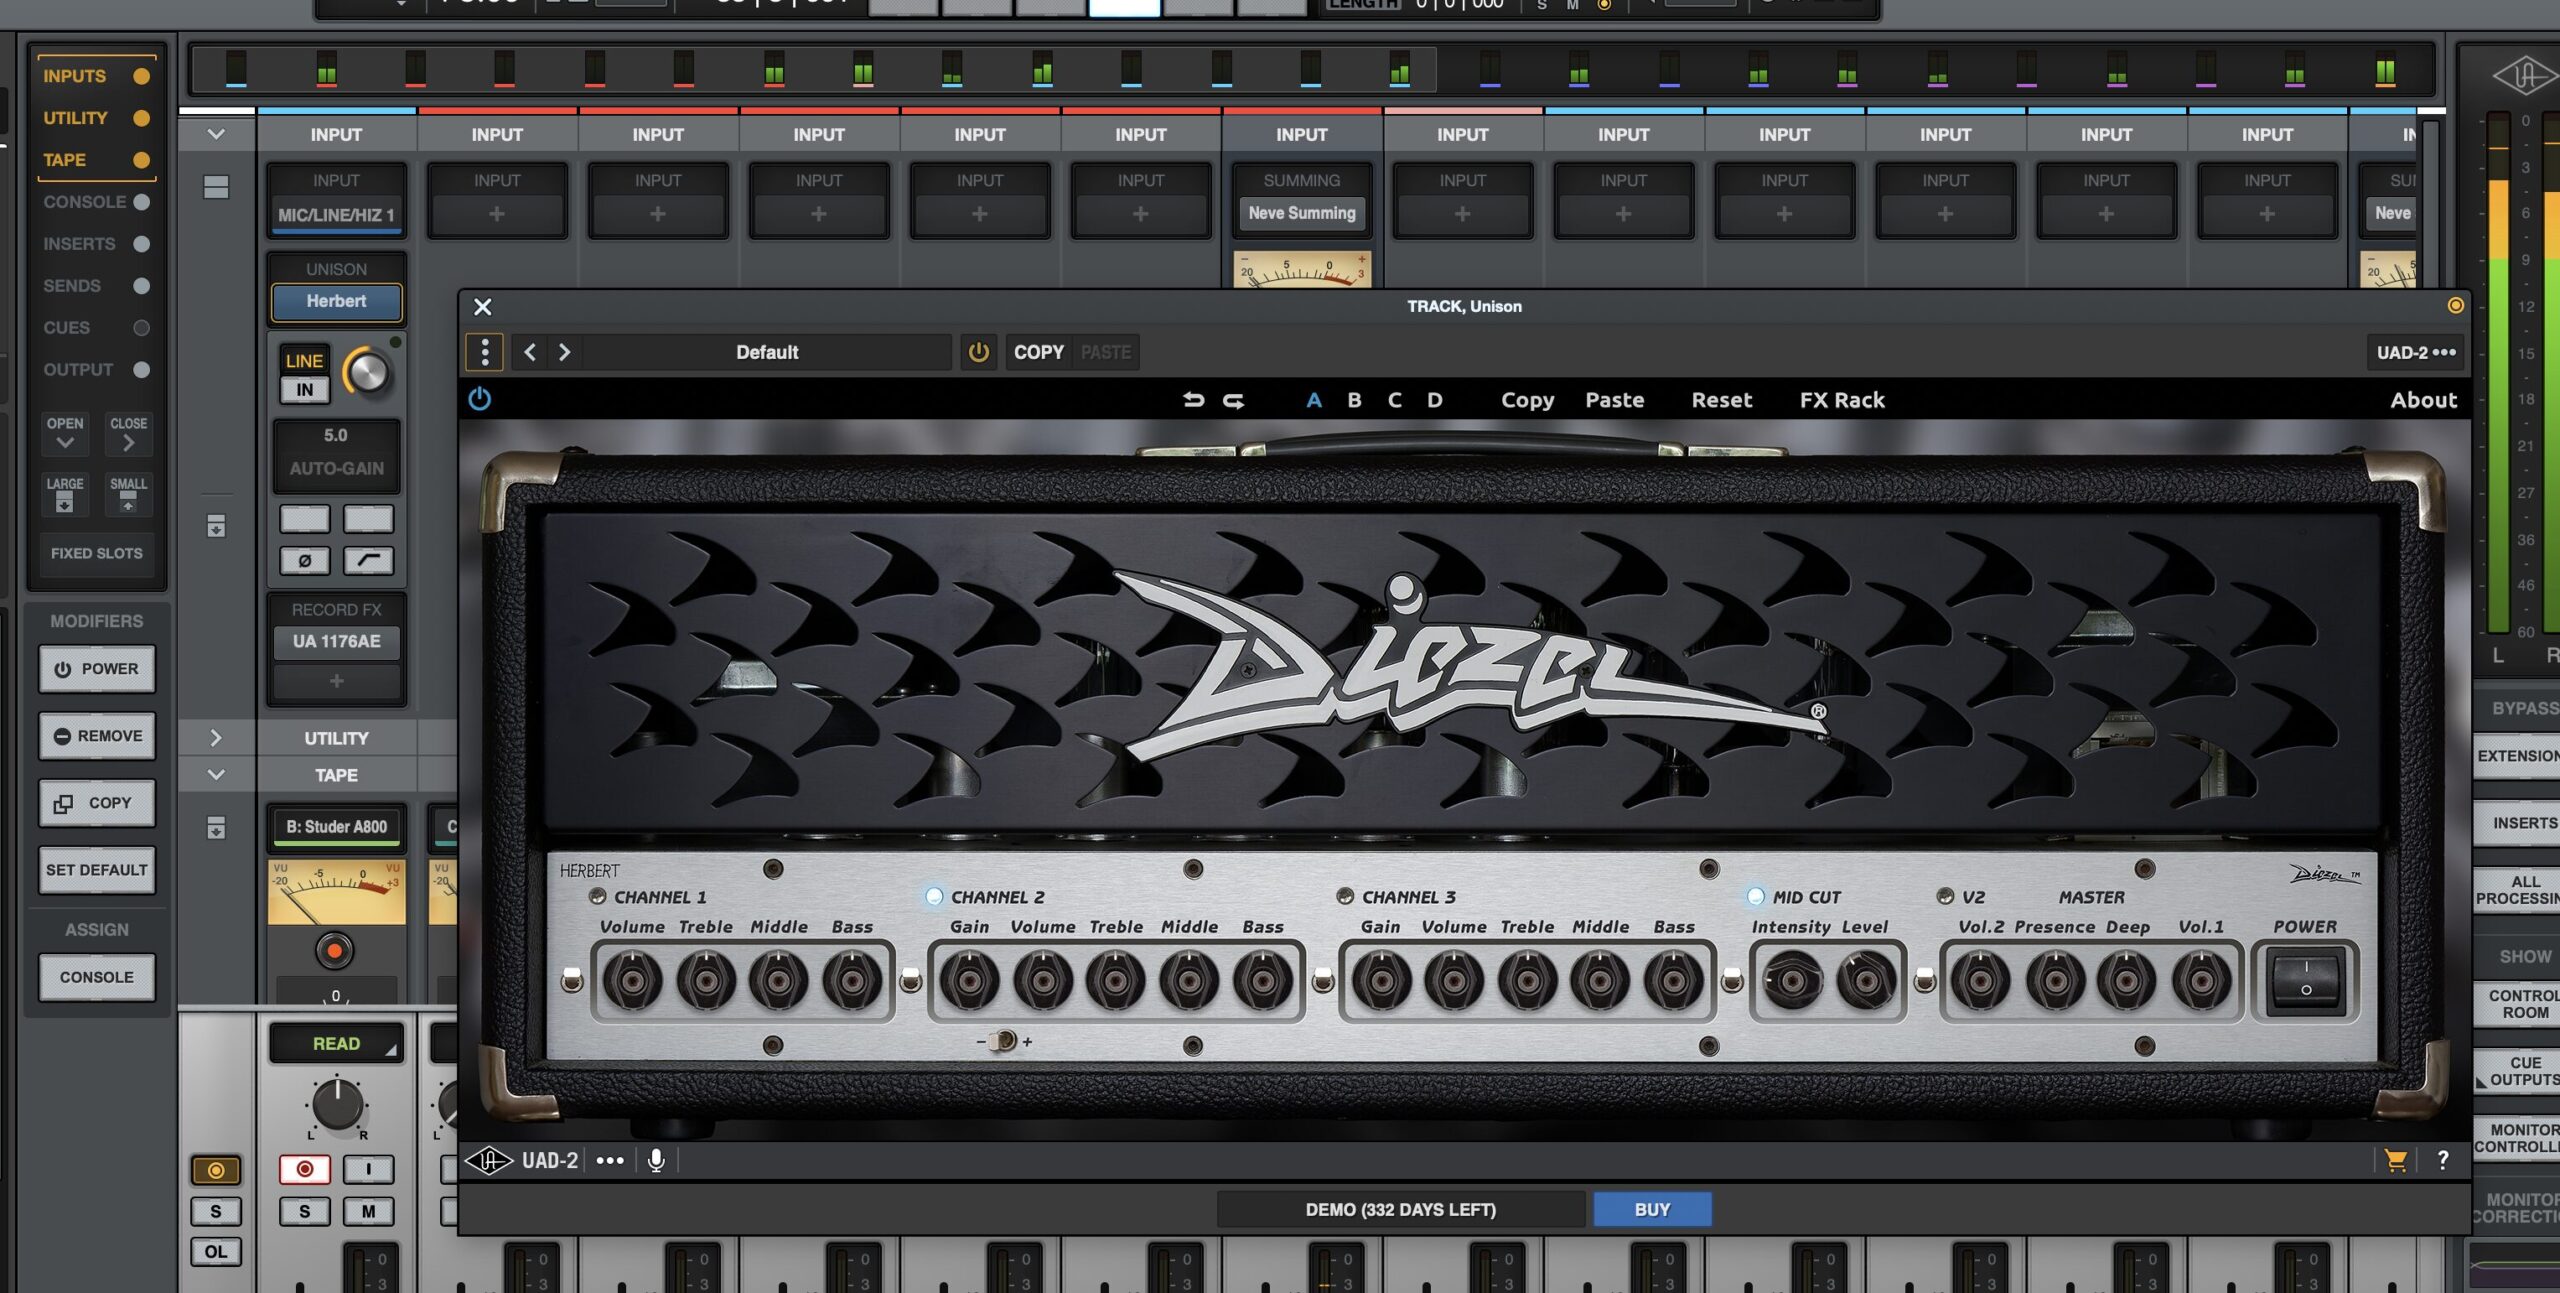The image size is (2560, 1293).
Task: Select preset slot D
Action: (x=1434, y=400)
